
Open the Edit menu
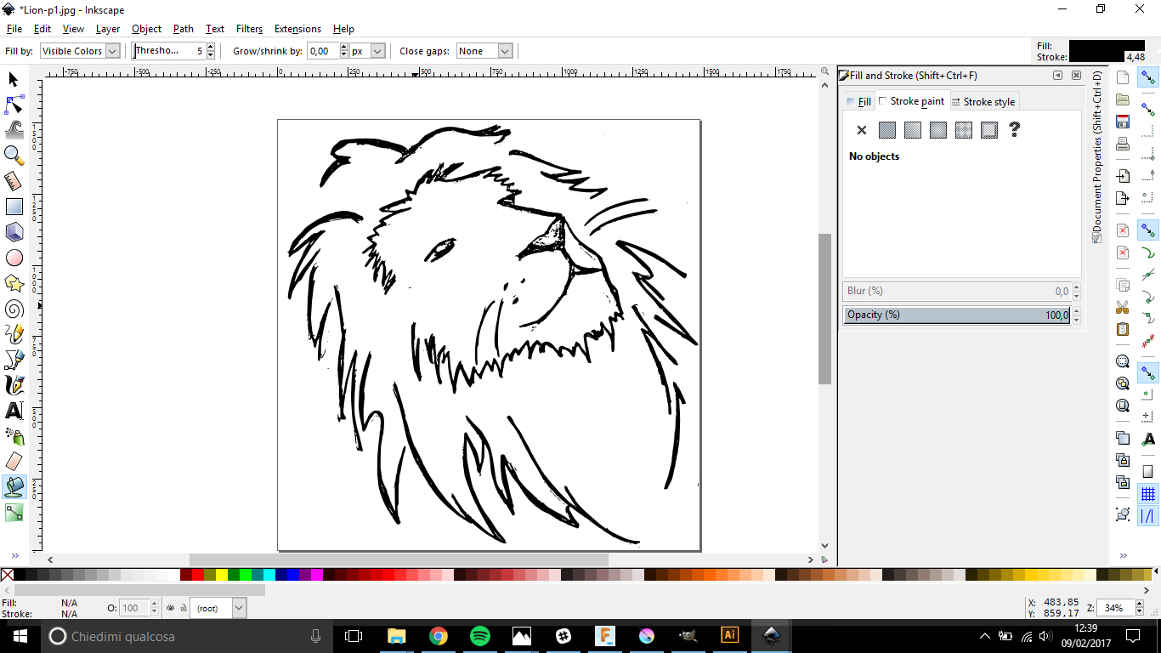coord(42,29)
